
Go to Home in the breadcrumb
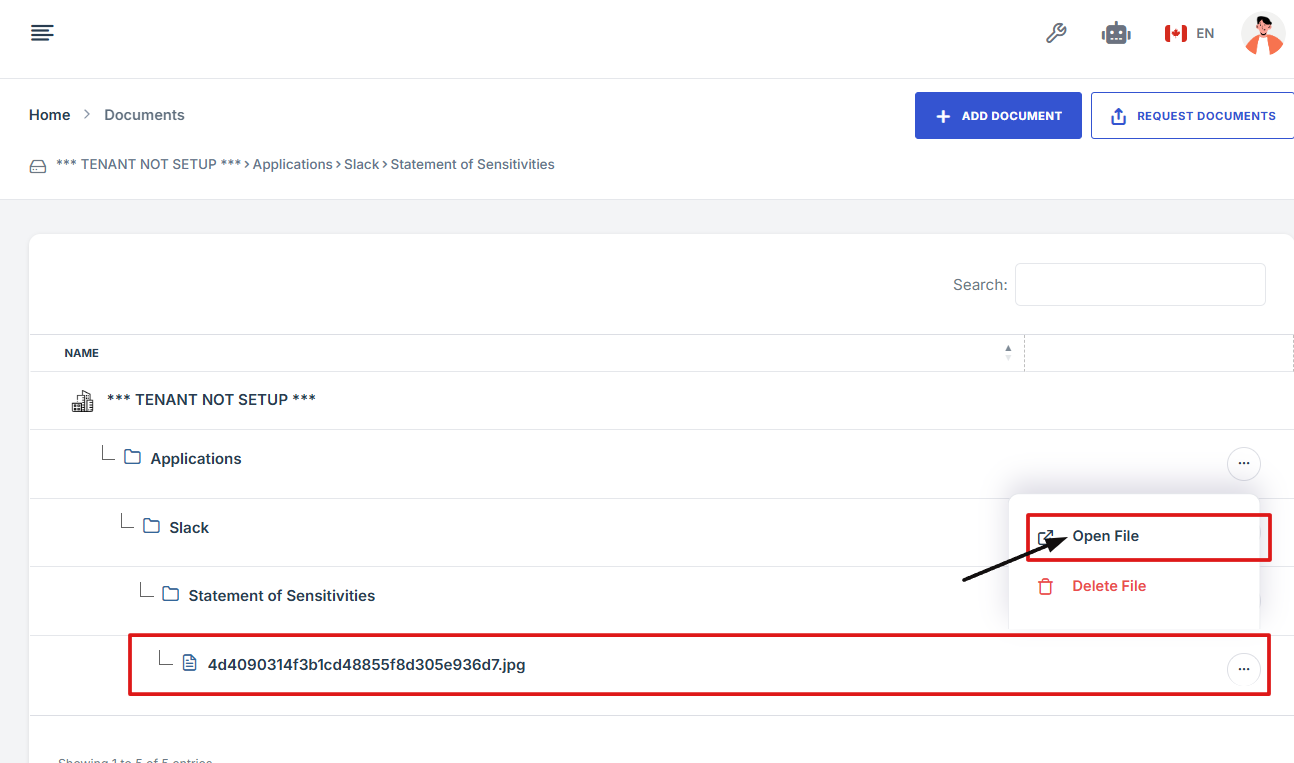click(49, 115)
